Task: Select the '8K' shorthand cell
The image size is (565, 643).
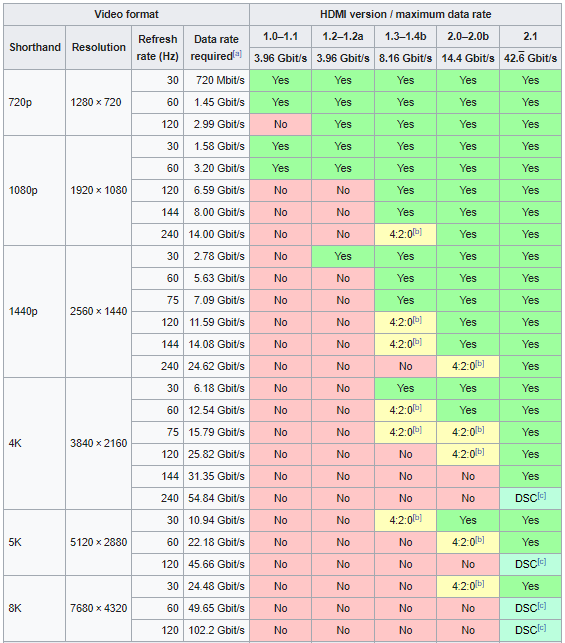Action: 35,608
